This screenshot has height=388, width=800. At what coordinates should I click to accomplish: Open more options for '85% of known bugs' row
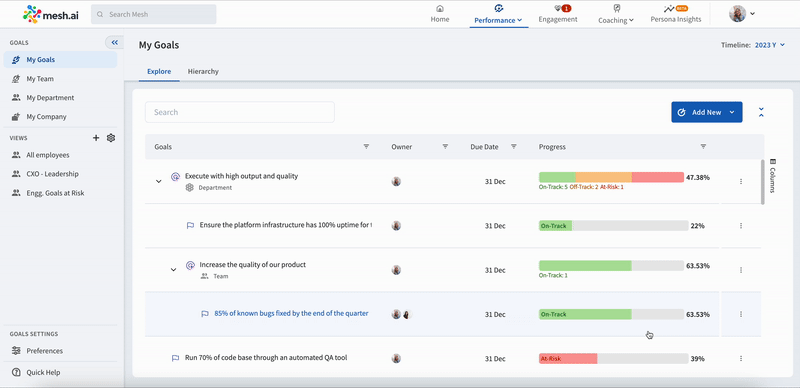[x=741, y=314]
